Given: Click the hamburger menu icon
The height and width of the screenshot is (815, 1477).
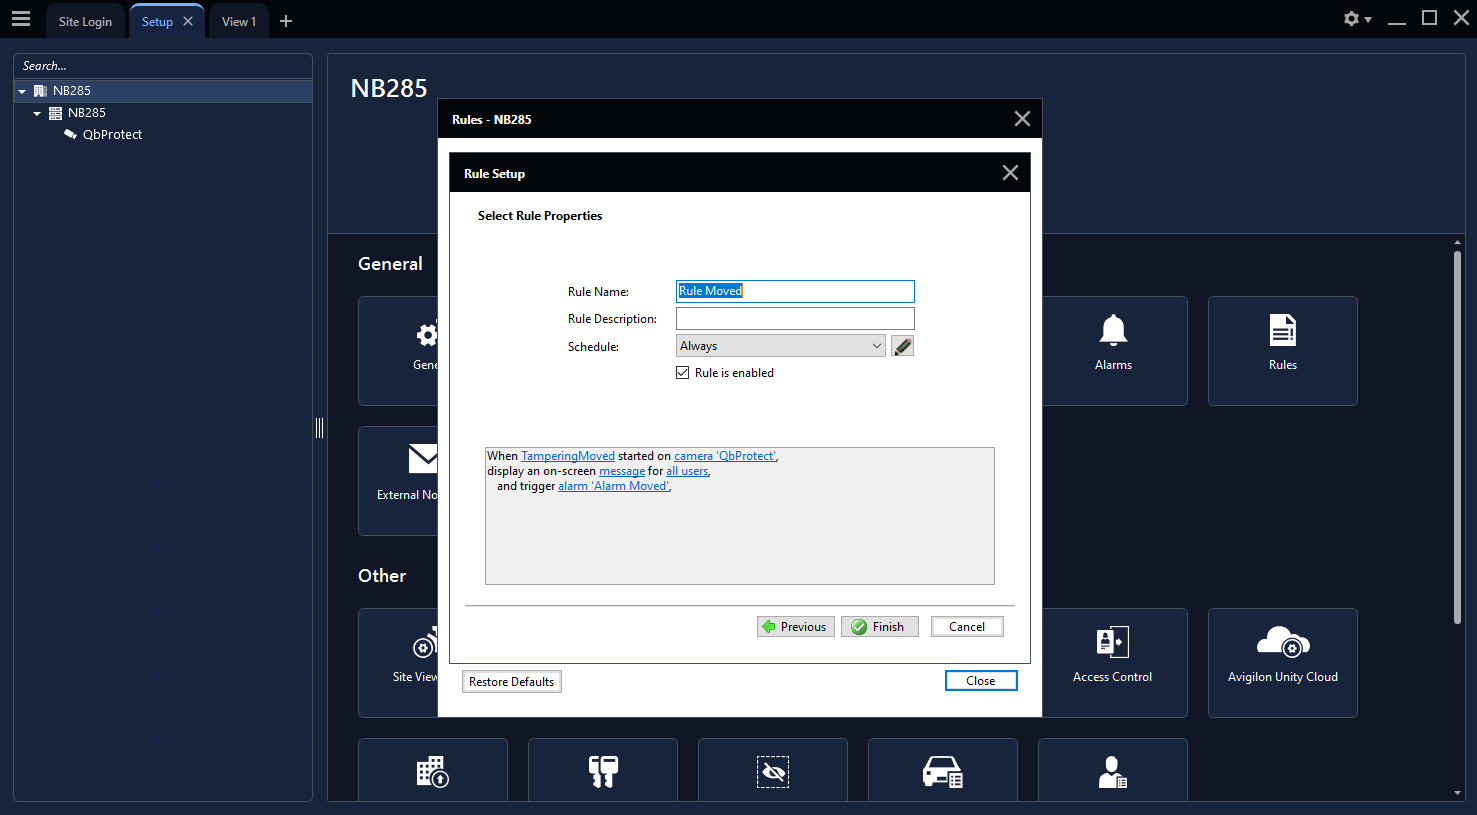Looking at the screenshot, I should pyautogui.click(x=21, y=19).
